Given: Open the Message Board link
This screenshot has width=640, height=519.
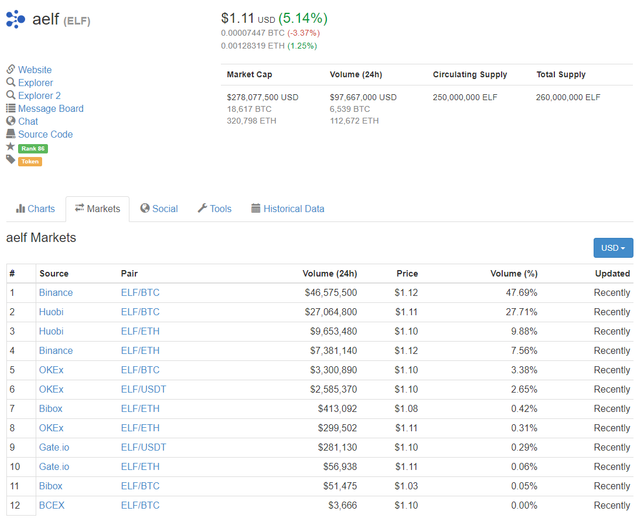Looking at the screenshot, I should [51, 109].
